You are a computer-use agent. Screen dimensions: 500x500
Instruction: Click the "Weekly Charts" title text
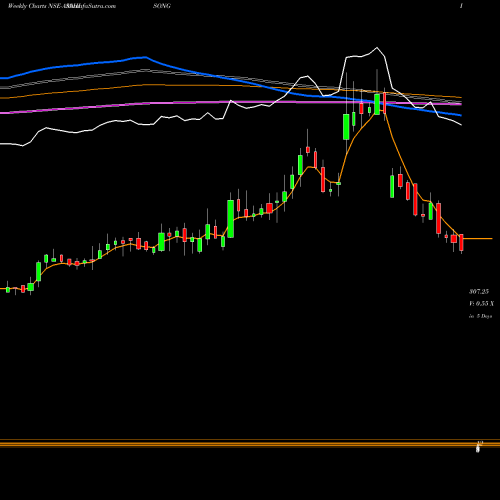click(27, 6)
